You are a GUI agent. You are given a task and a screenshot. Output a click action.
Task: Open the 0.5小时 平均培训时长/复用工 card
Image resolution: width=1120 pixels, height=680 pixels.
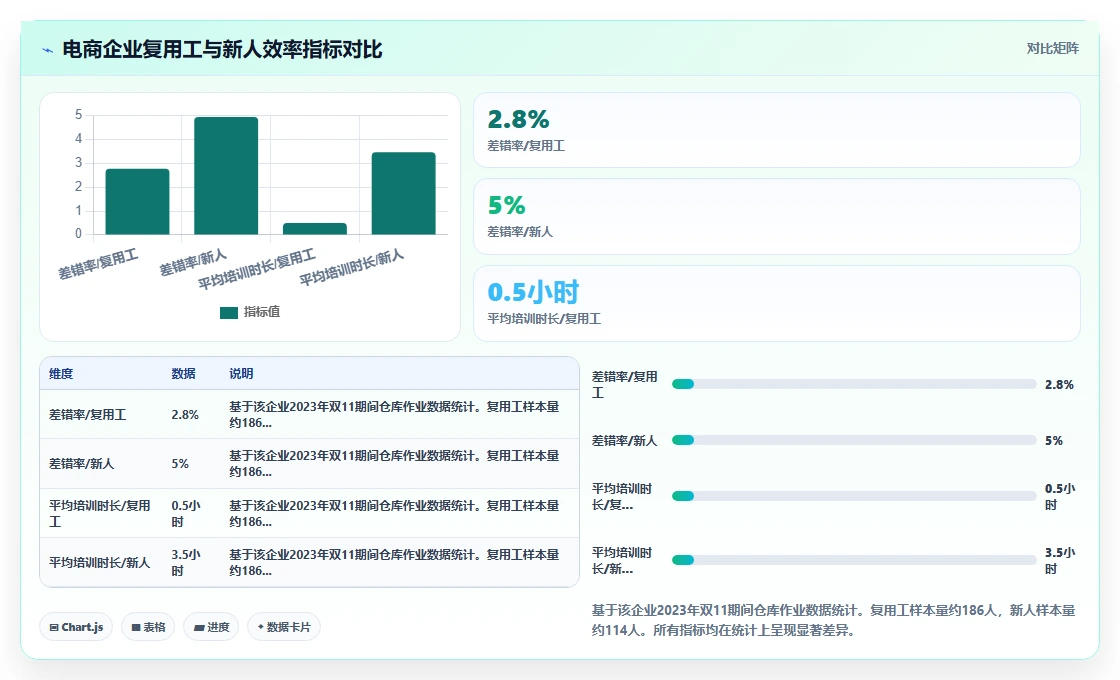click(x=776, y=304)
